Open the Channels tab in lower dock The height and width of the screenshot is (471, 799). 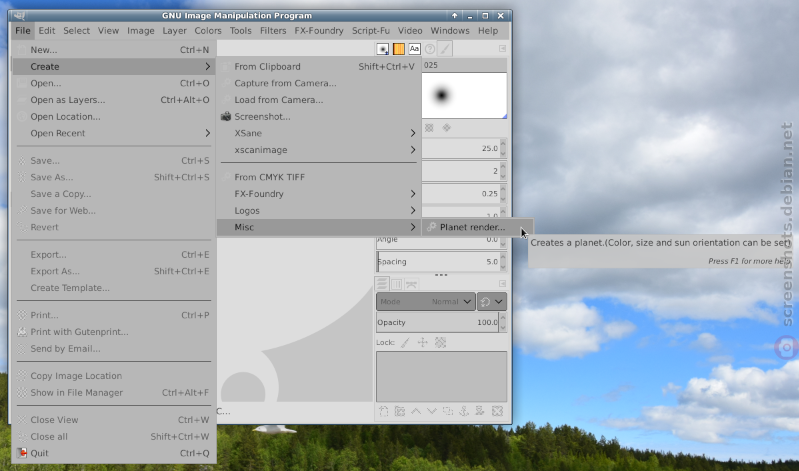[396, 284]
